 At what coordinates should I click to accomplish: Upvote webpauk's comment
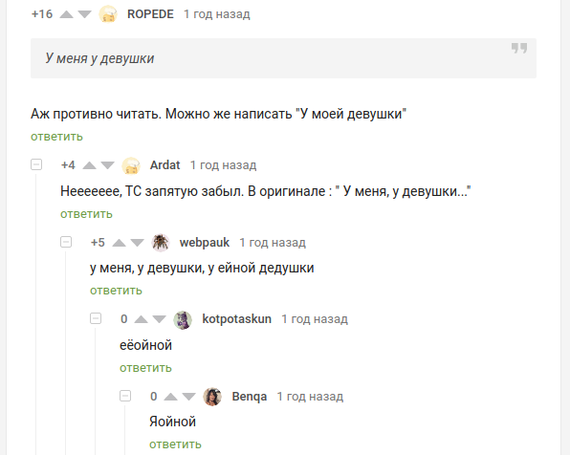click(119, 243)
